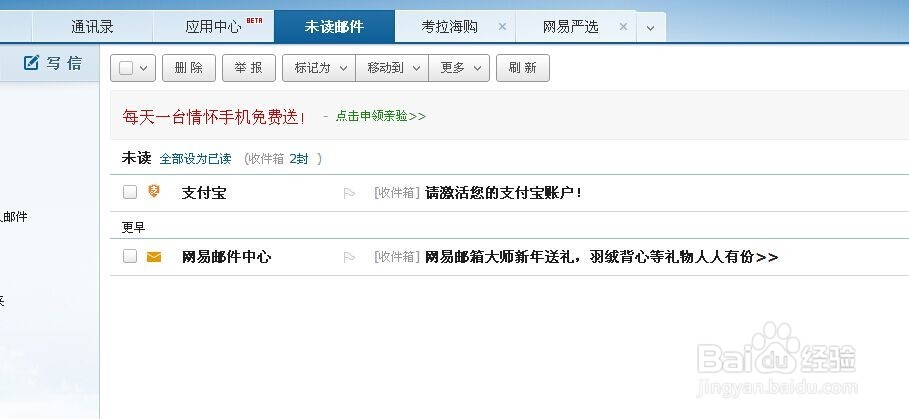The height and width of the screenshot is (419, 909).
Task: Click the 写信 compose button
Action: pyautogui.click(x=53, y=63)
